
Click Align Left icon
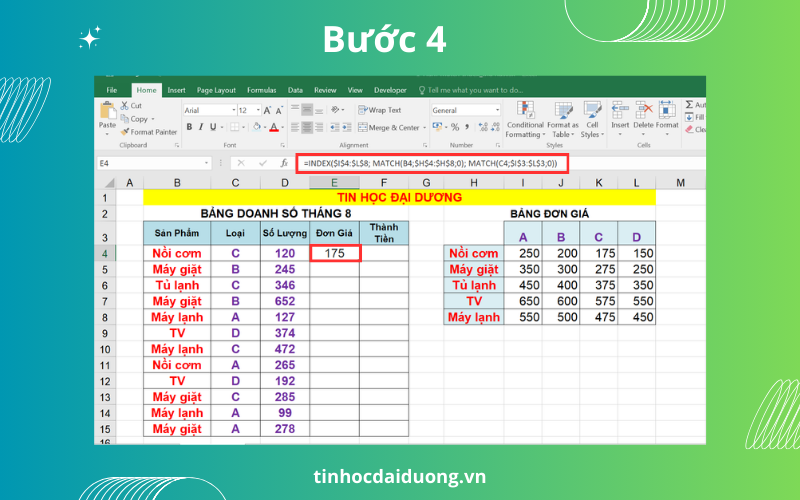click(295, 128)
